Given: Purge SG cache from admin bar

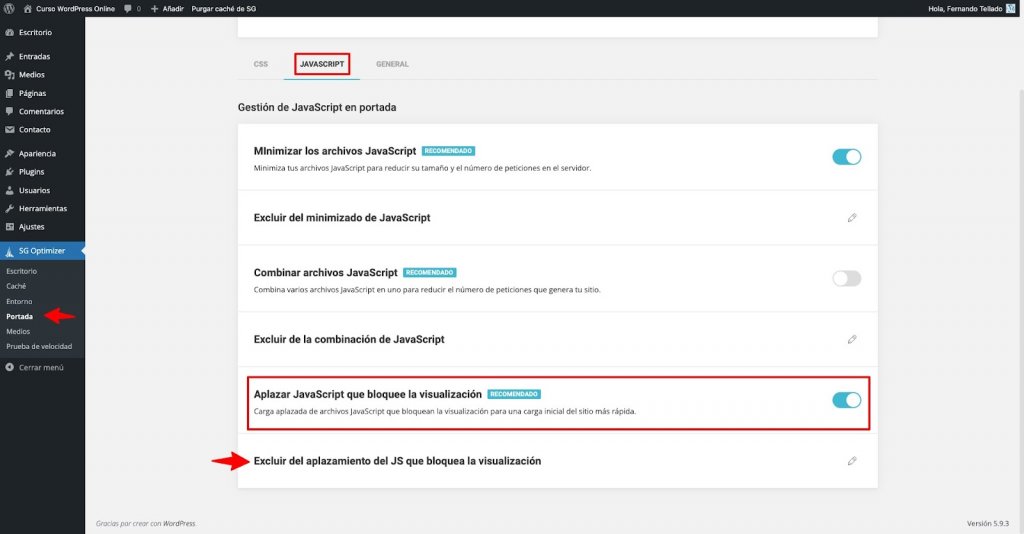Looking at the screenshot, I should pos(223,8).
